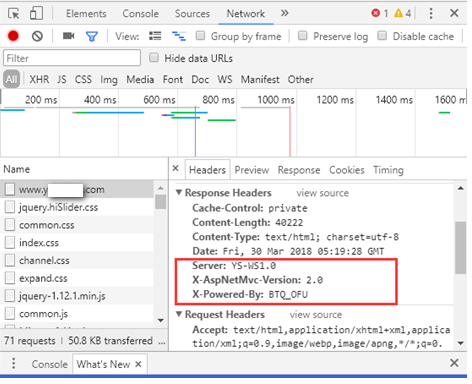Image resolution: width=472 pixels, height=384 pixels.
Task: Toggle the device toolbar icon
Action: [x=36, y=14]
